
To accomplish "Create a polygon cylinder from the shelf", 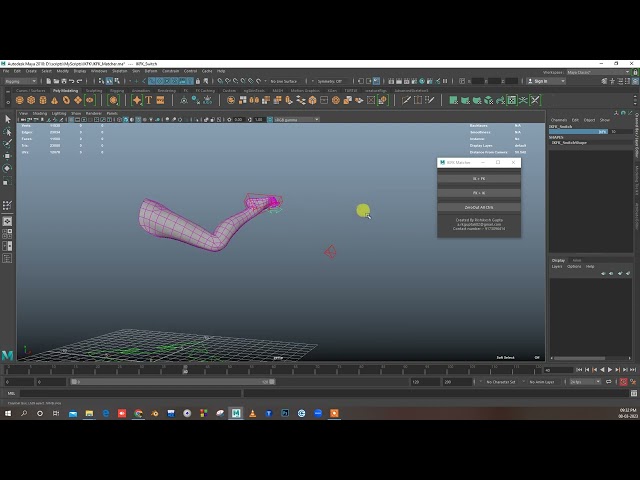I will [43, 100].
